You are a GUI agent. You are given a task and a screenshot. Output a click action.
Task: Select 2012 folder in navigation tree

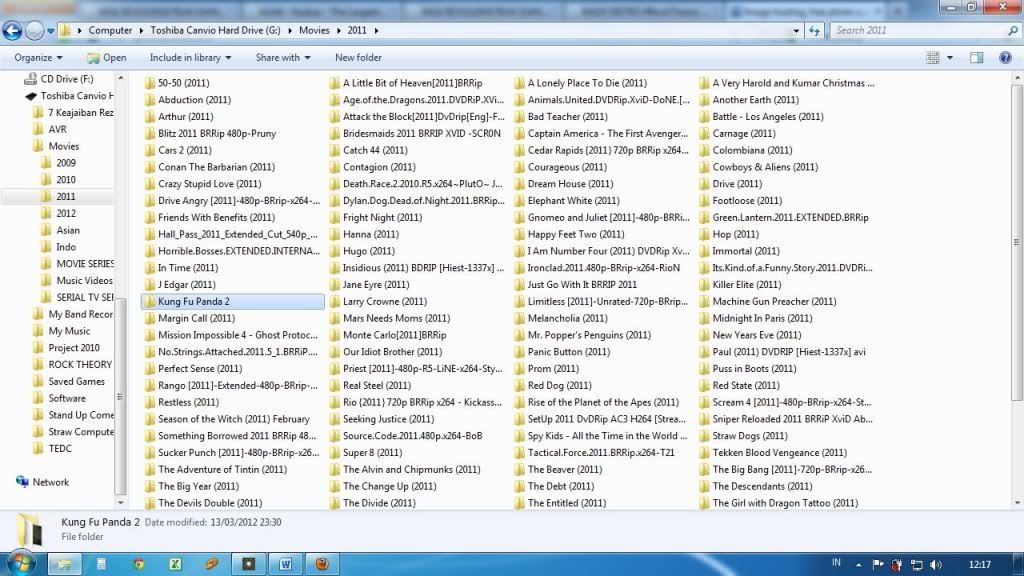[x=65, y=214]
